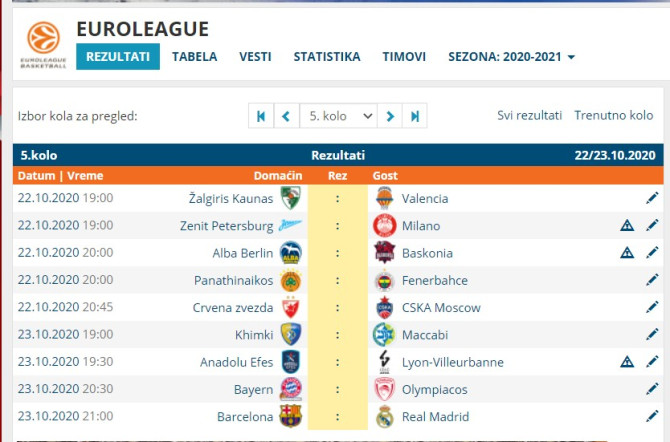
Task: Expand the Sezona 2020-2021 season menu
Action: pos(511,57)
